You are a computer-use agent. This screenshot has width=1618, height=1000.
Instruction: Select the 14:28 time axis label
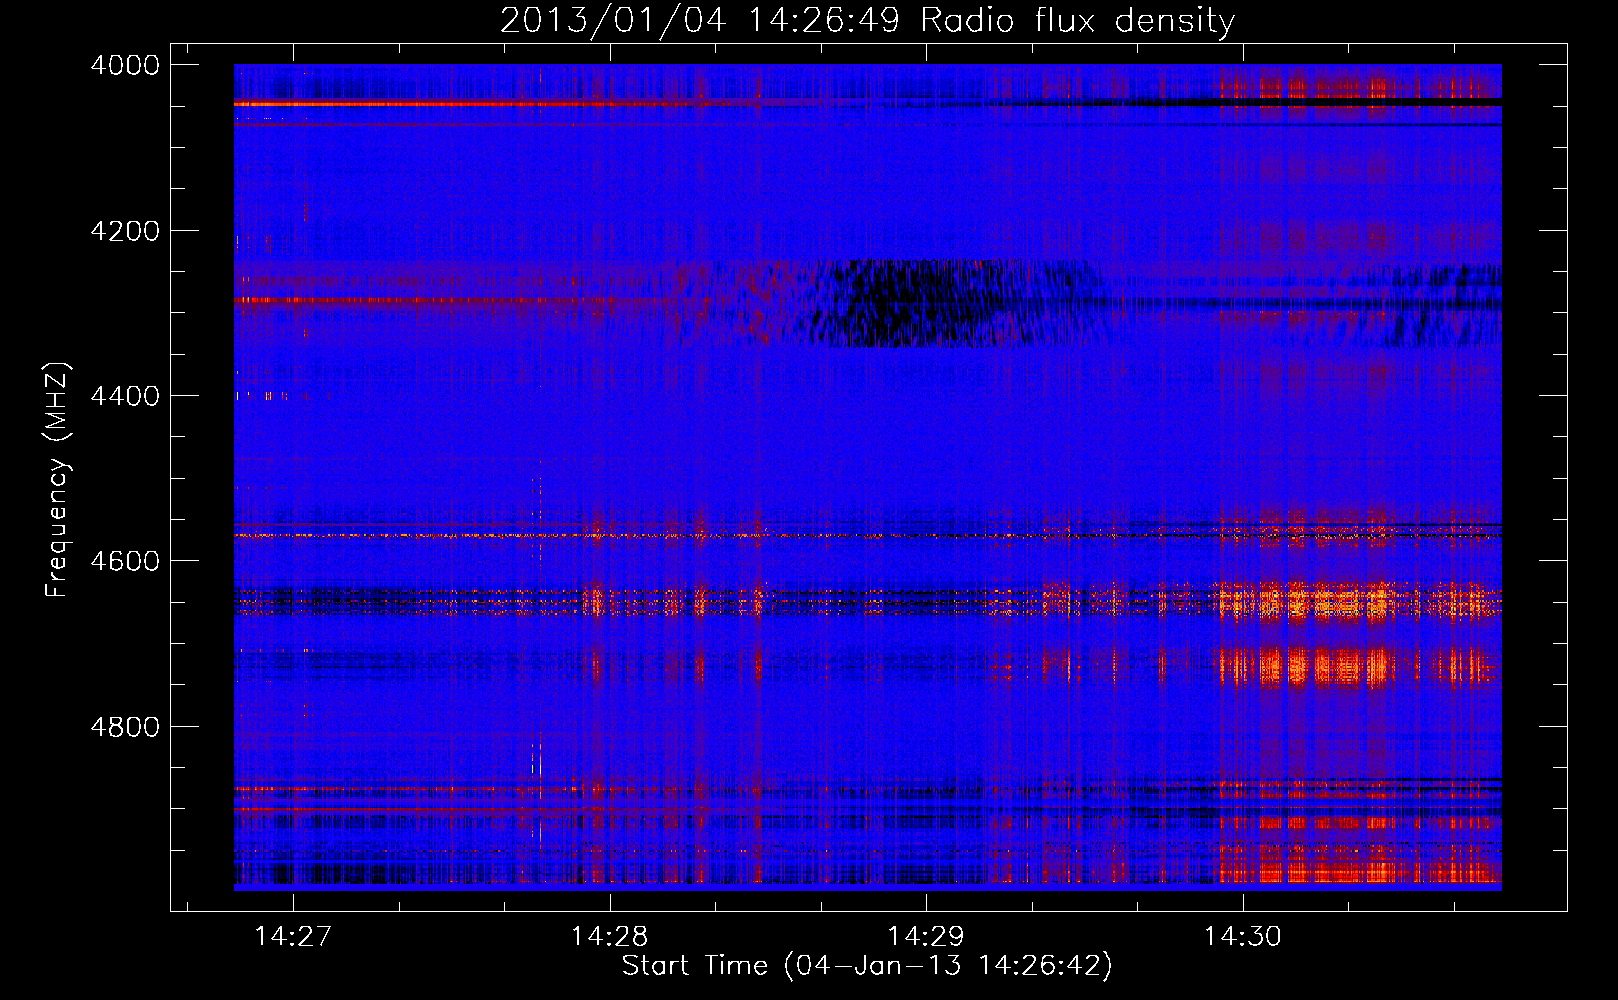tap(609, 936)
